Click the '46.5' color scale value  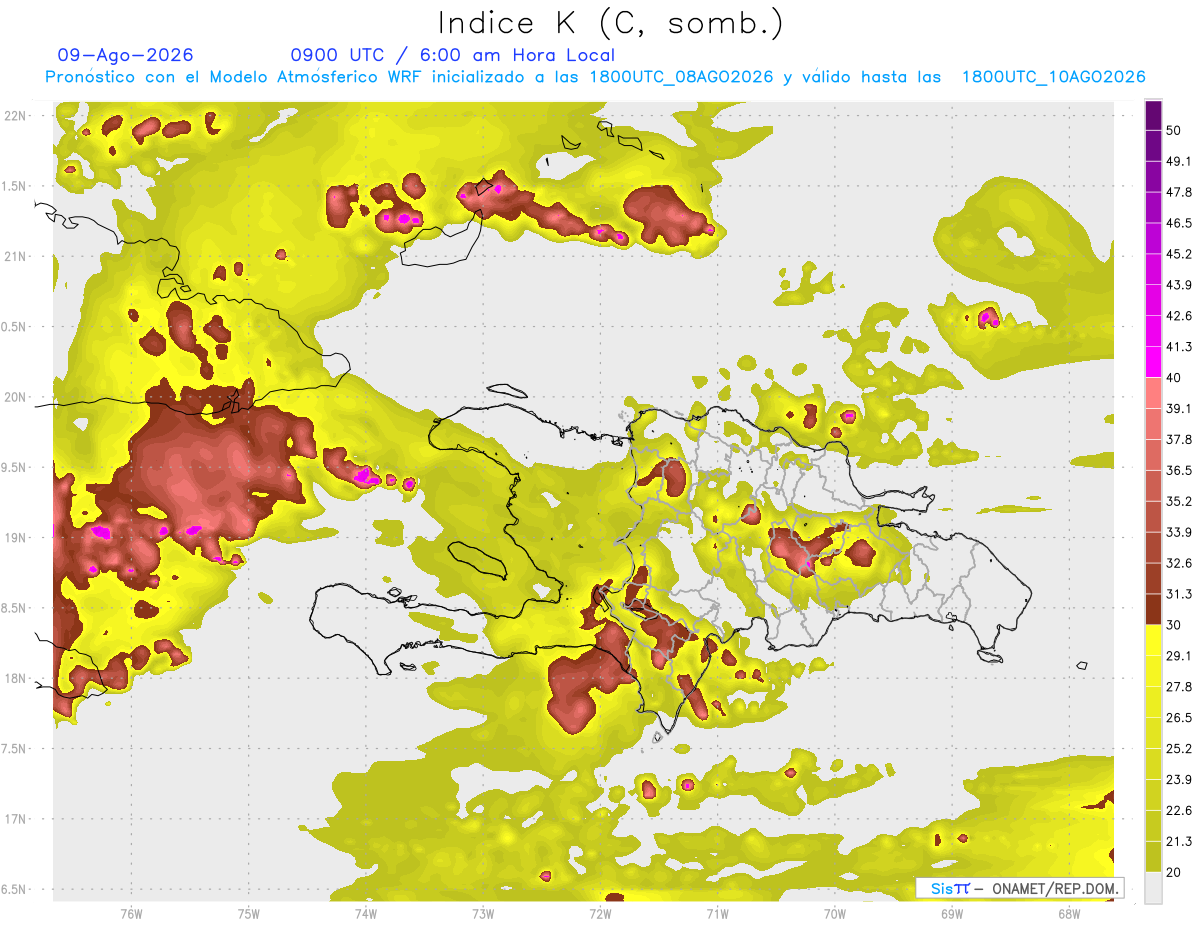[1179, 223]
